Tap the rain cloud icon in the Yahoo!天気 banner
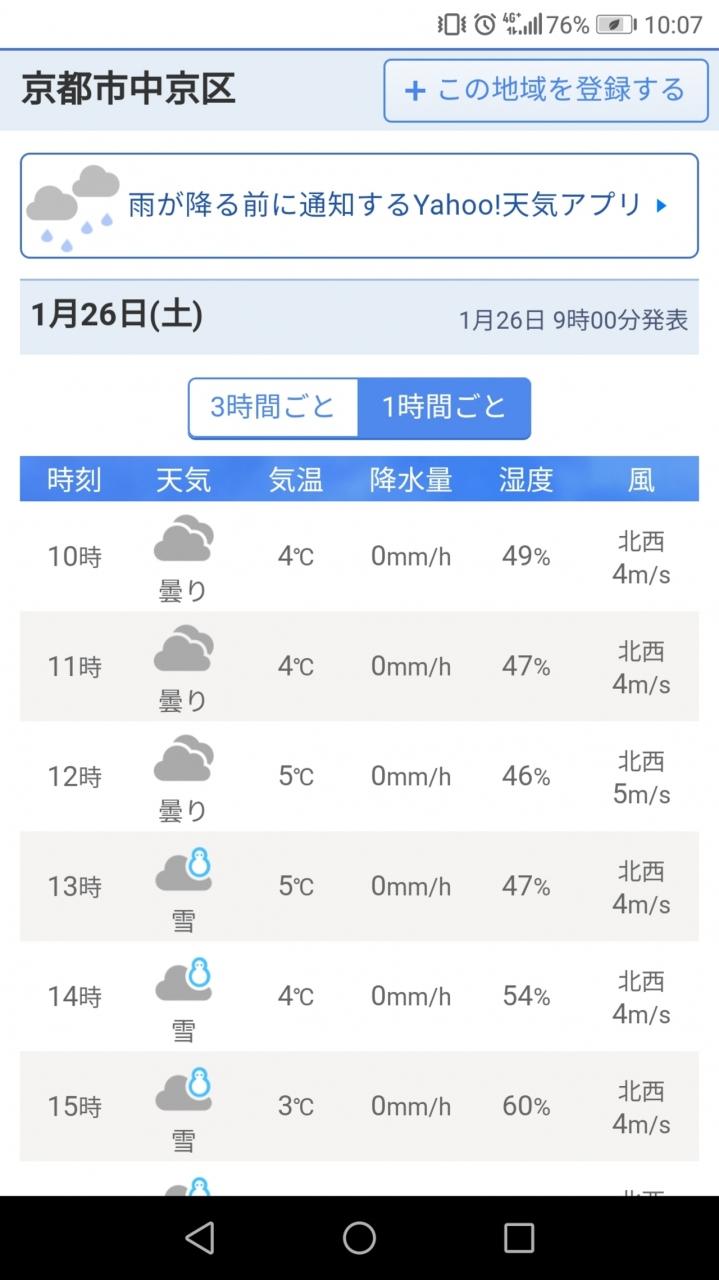This screenshot has width=719, height=1280. (72, 207)
